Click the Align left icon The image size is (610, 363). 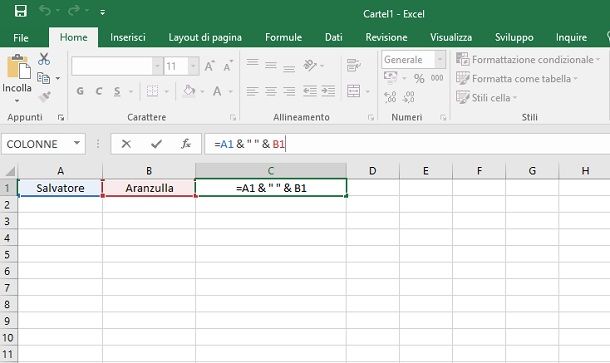[252, 91]
